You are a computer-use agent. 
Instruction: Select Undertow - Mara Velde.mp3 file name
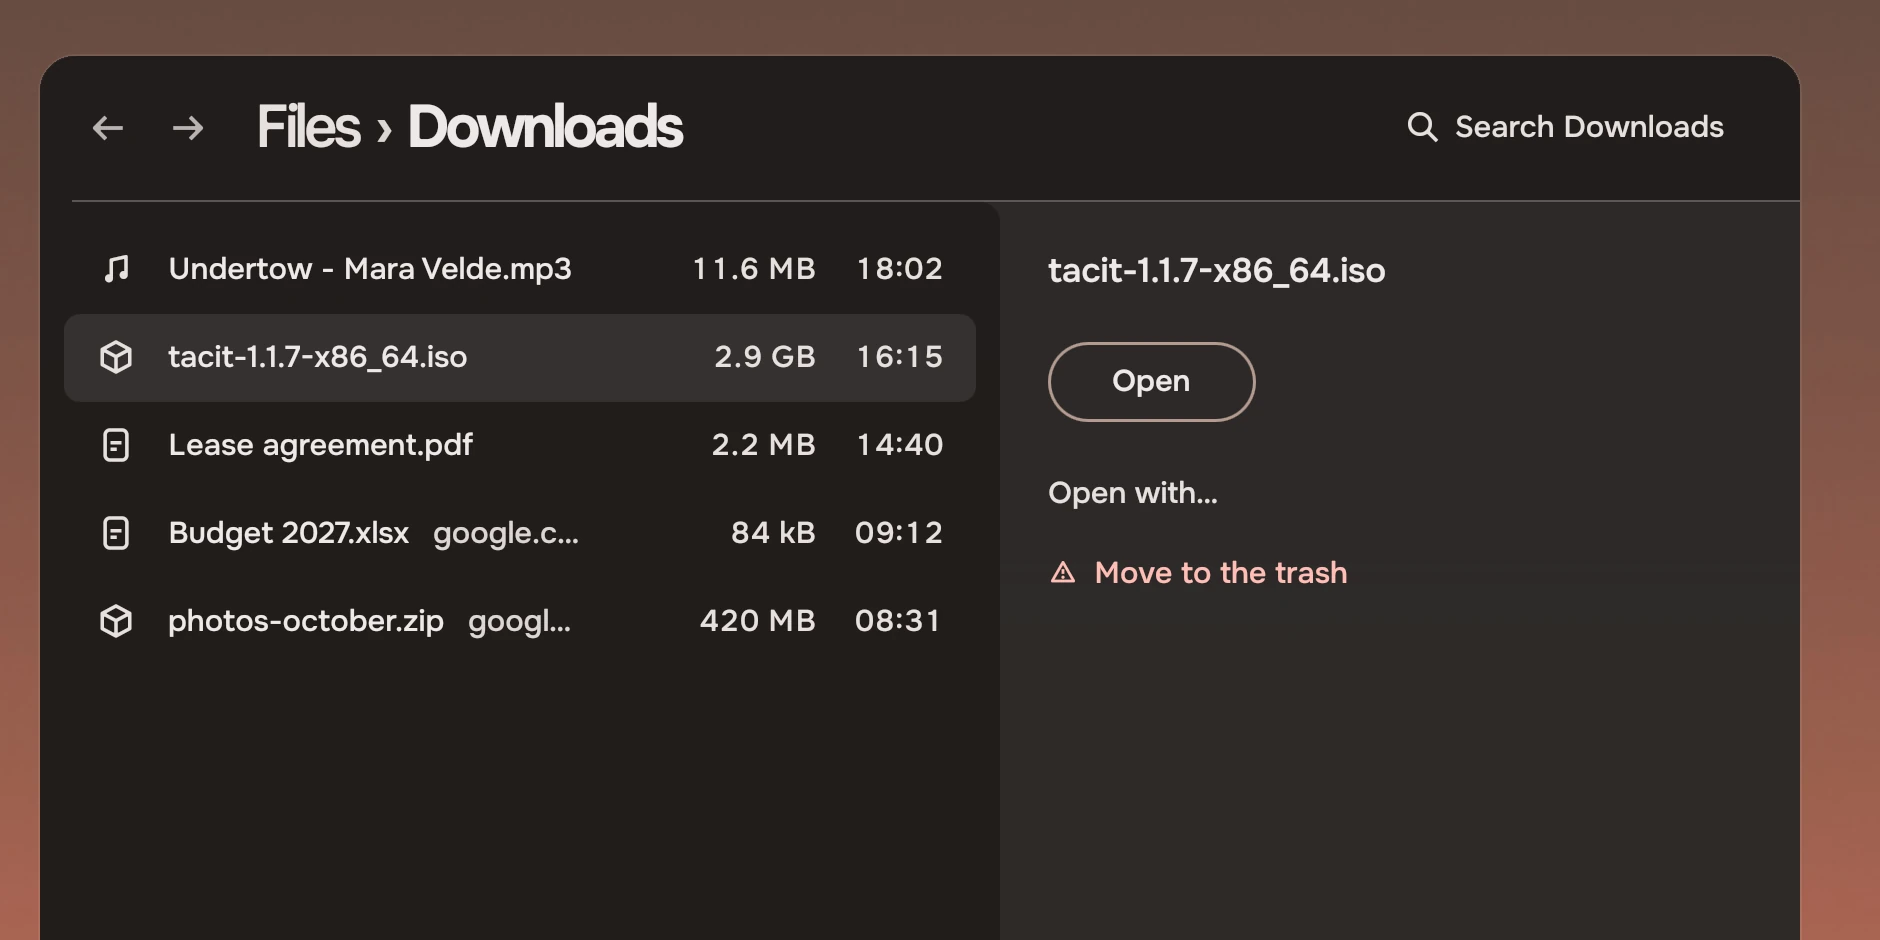coord(370,269)
